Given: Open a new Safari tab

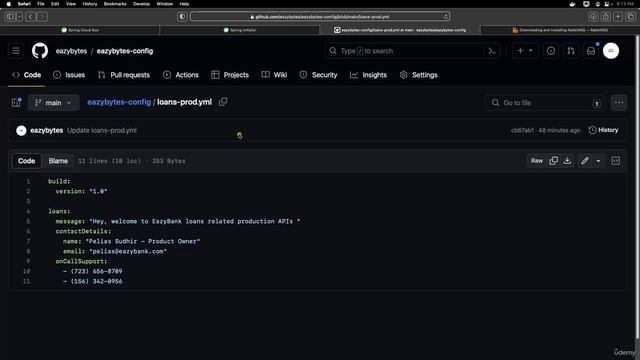Looking at the screenshot, I should [x=618, y=17].
